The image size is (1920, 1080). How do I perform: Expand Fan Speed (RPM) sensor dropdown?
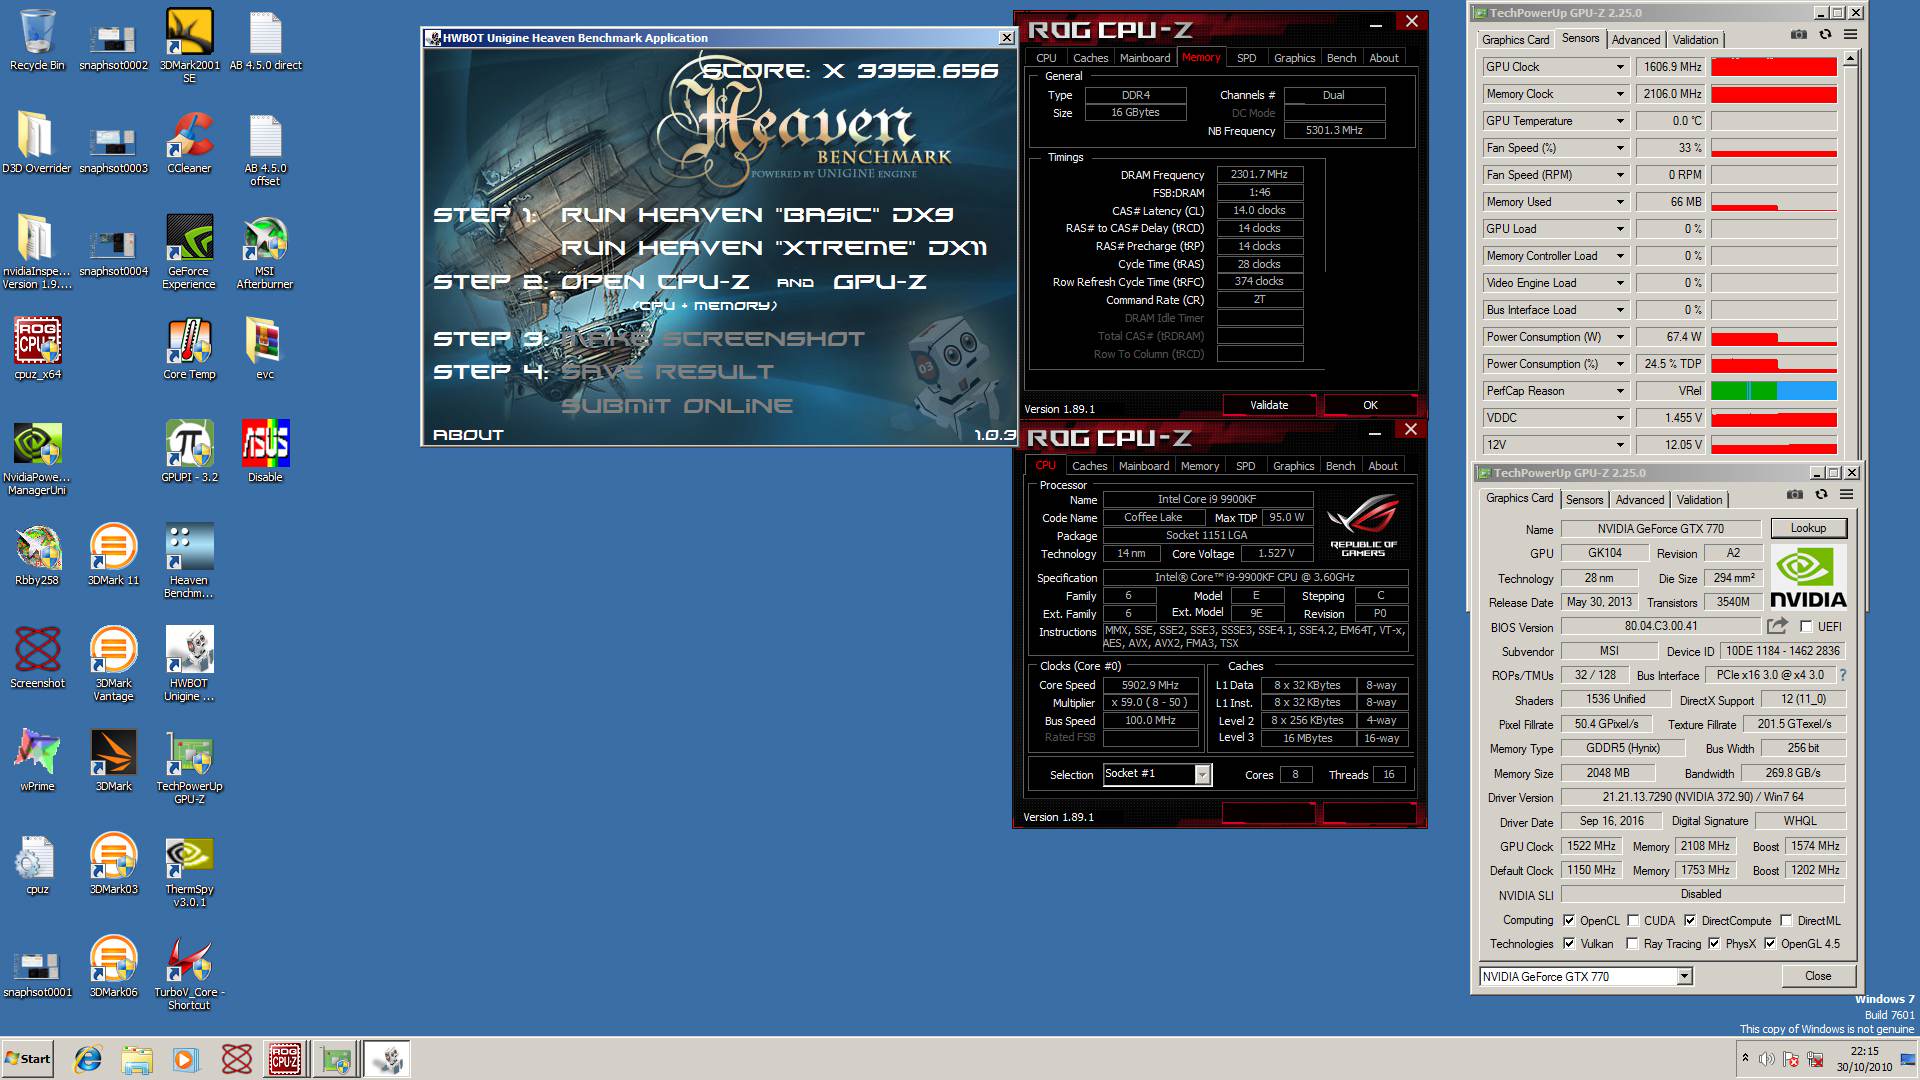[1620, 175]
